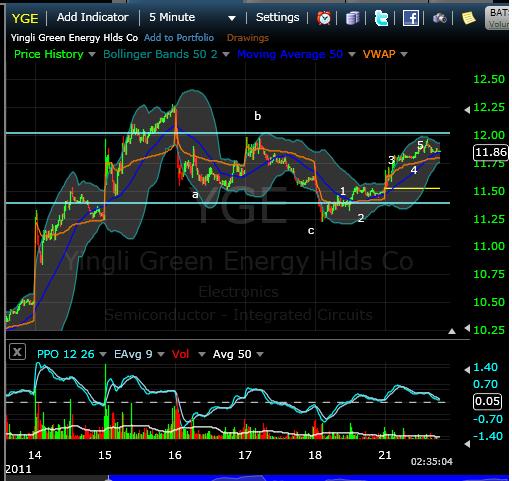Open the 5 Minute interval dropdown
Viewport: 512px width, 481px height.
coord(192,17)
